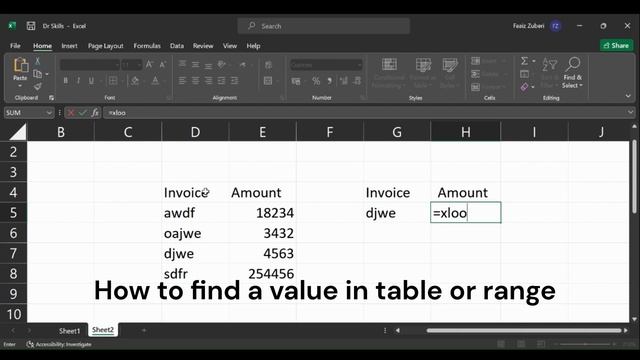Open Feaiz Zuberi account avatar
Viewport: 640px width, 360px height.
pyautogui.click(x=555, y=26)
